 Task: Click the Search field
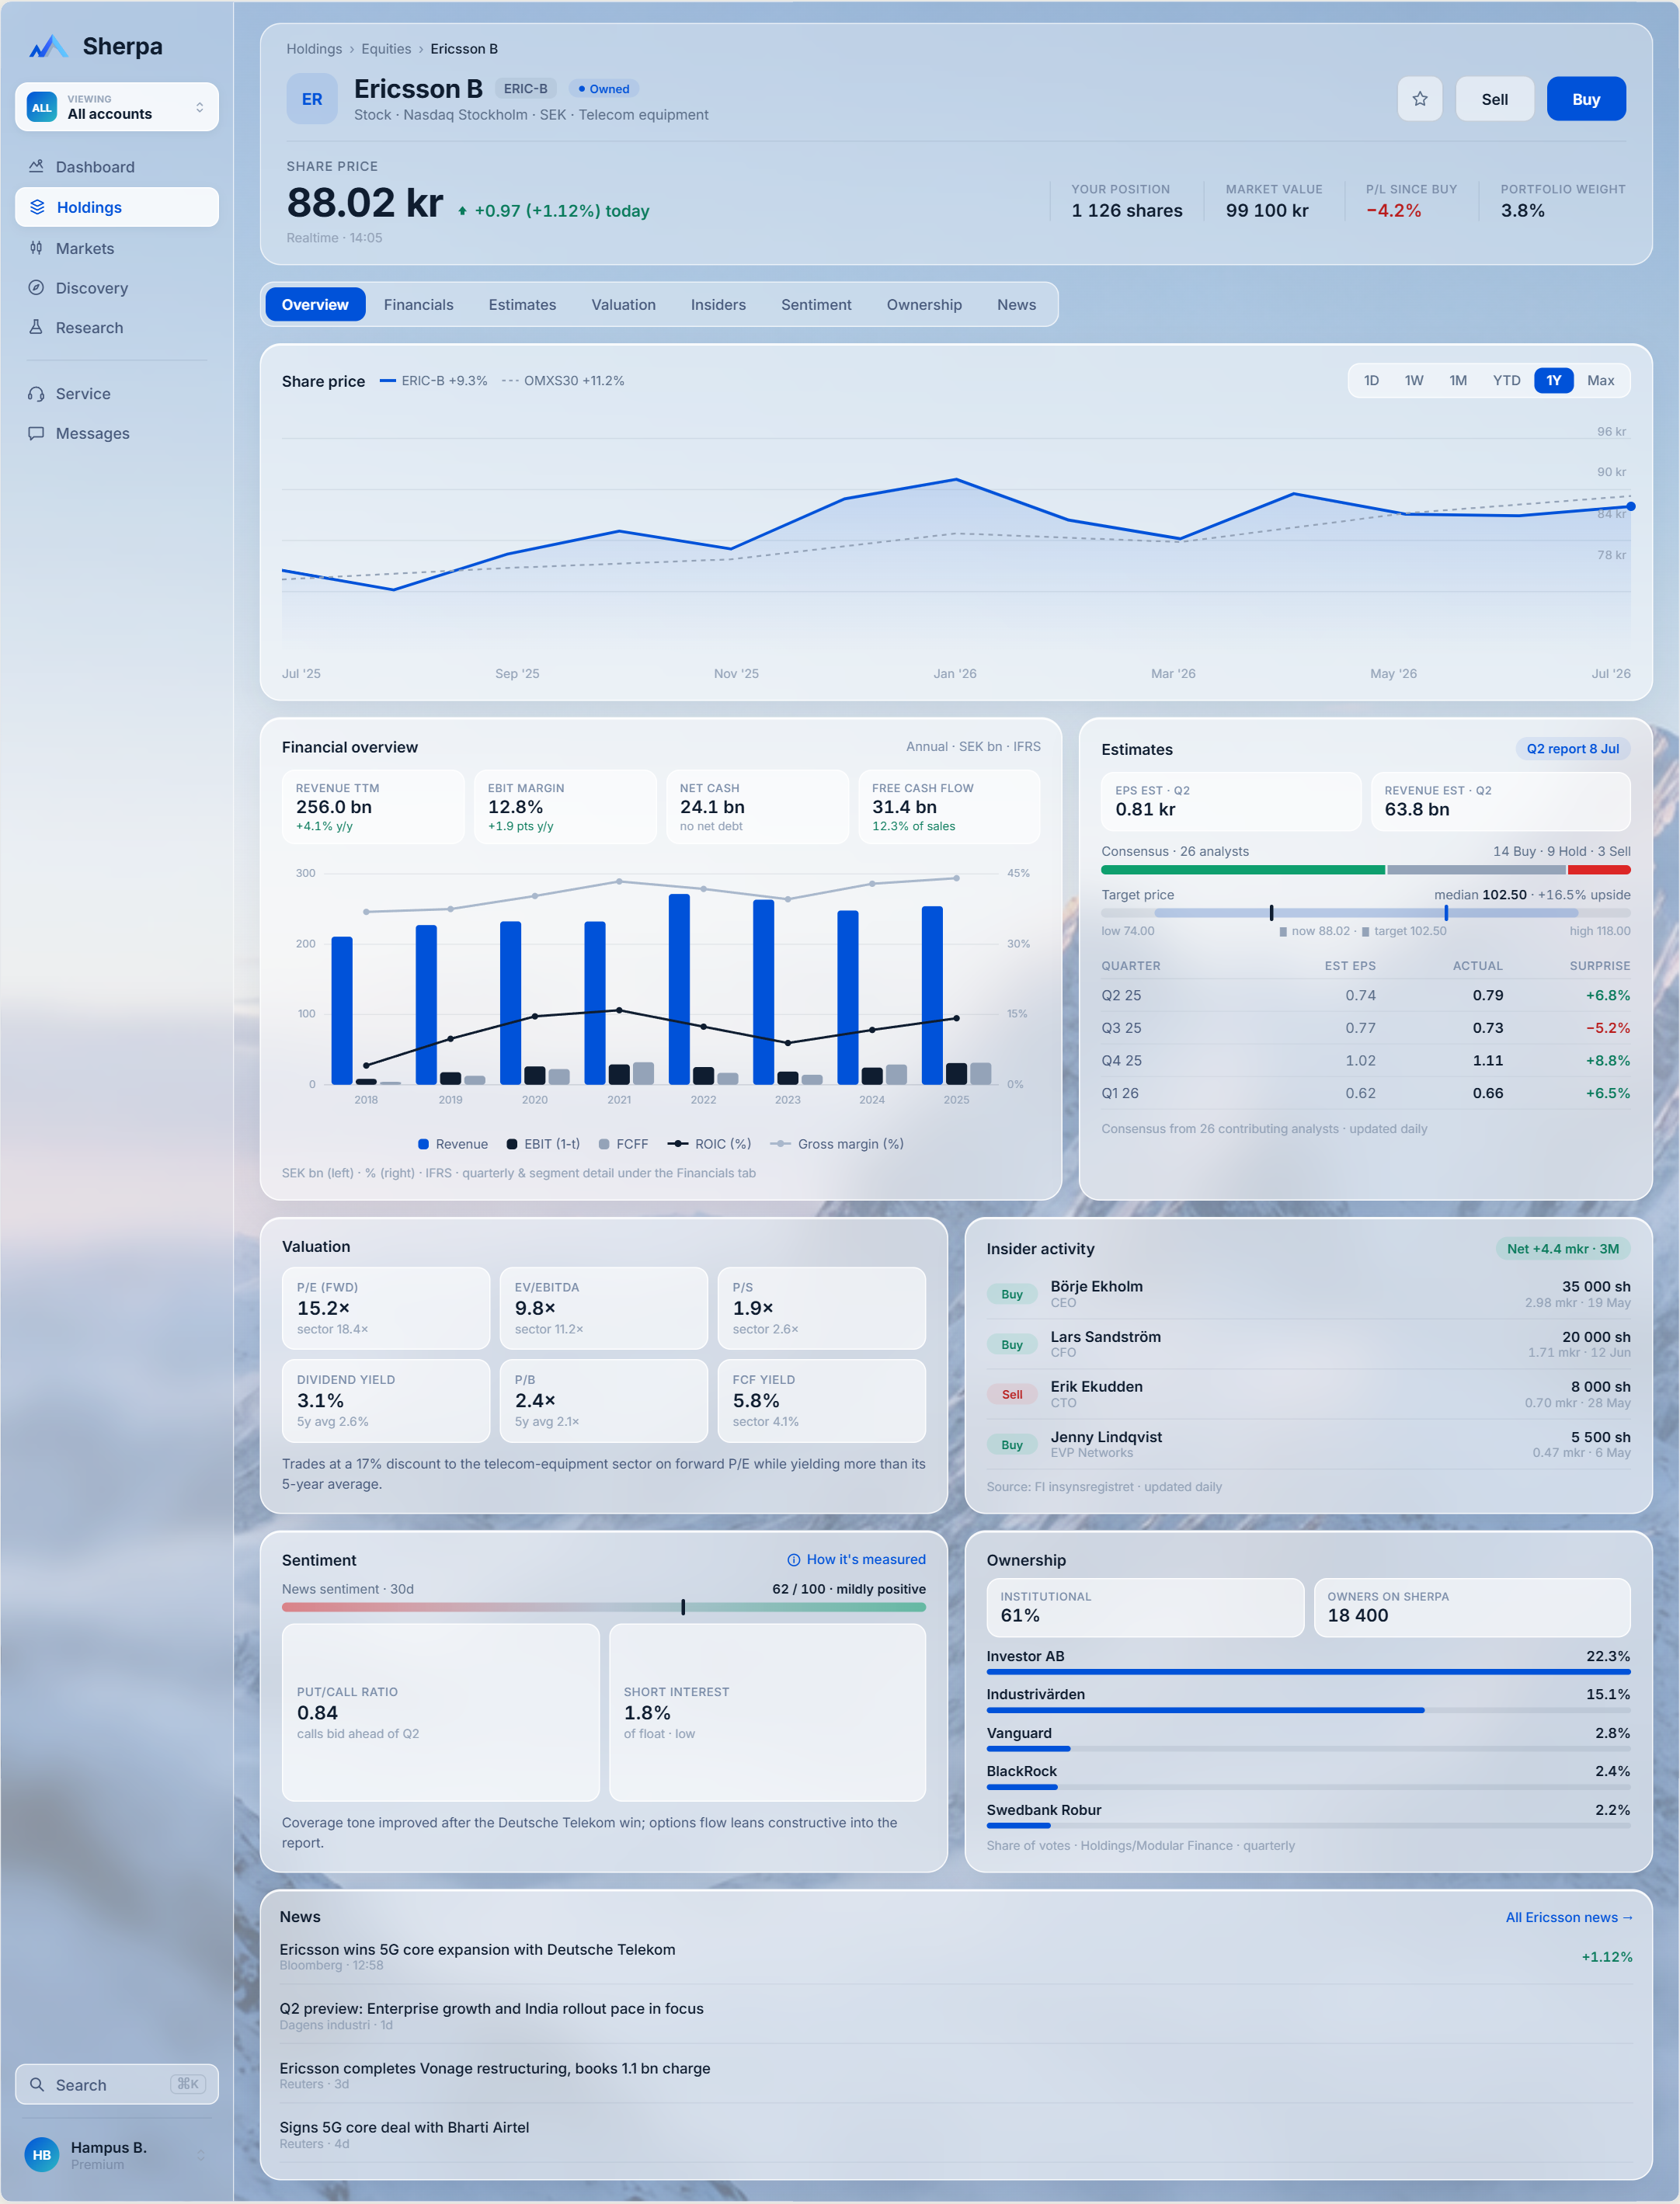point(117,2085)
